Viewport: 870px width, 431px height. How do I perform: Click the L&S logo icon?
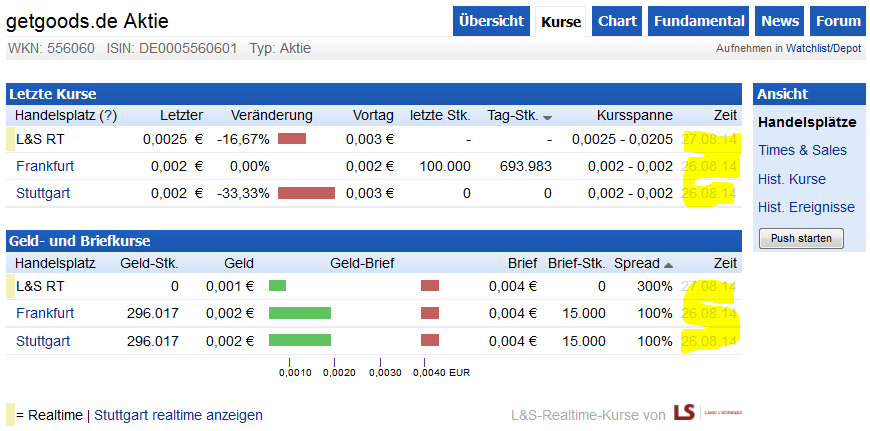point(685,413)
